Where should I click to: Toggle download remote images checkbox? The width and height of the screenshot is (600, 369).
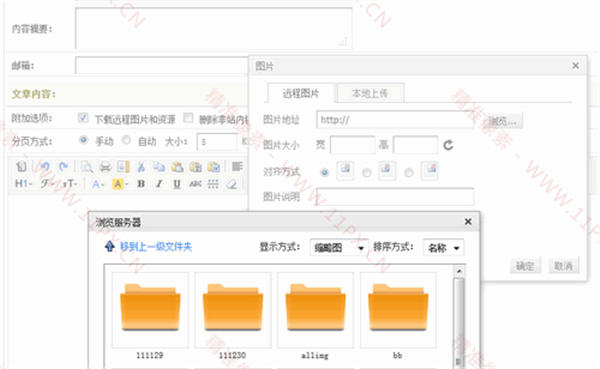click(83, 118)
